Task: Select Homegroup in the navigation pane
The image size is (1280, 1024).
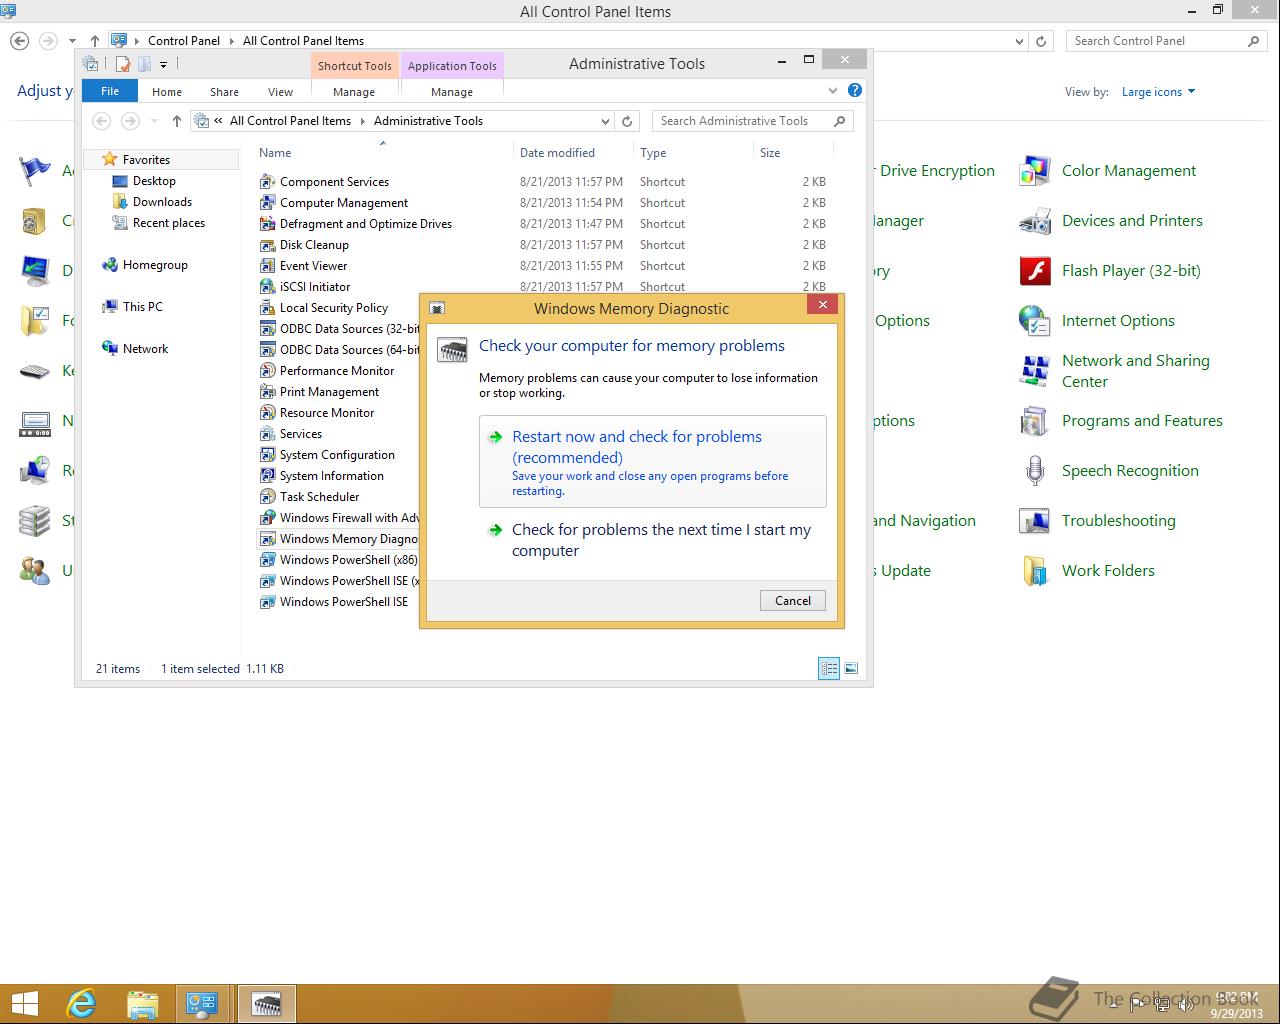Action: point(155,265)
